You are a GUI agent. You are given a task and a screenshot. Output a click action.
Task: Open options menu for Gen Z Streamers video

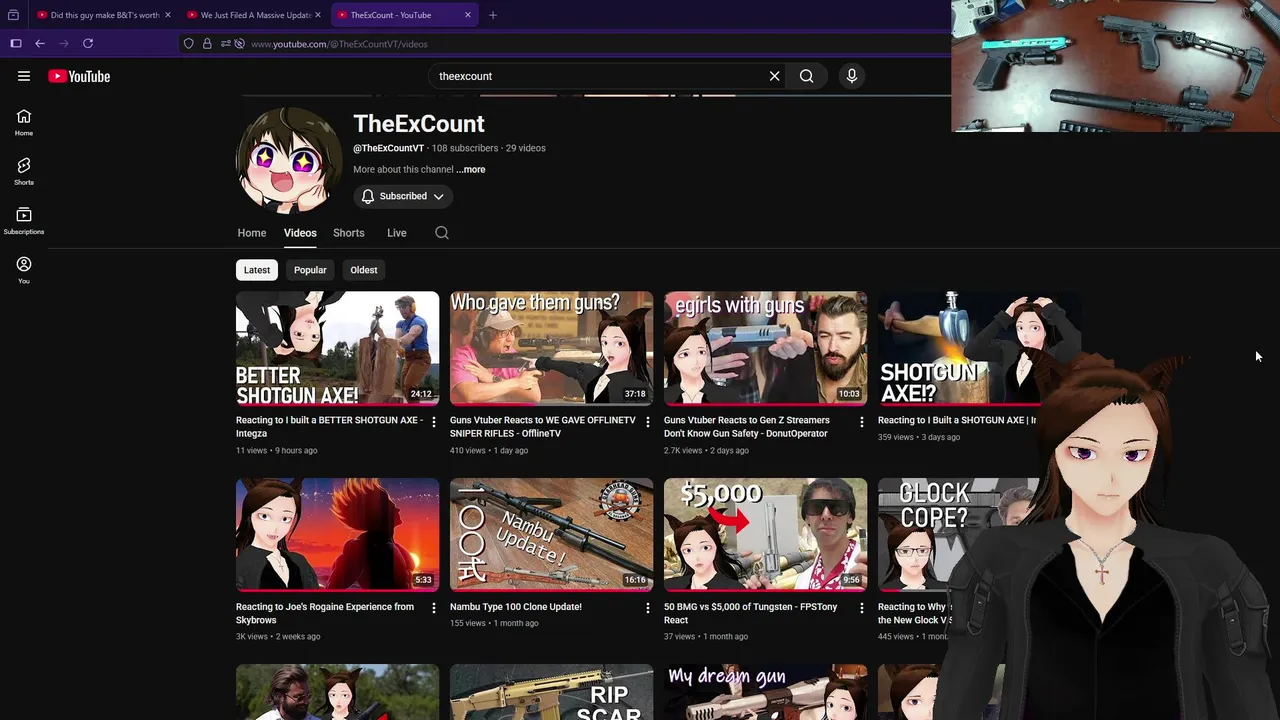tap(861, 422)
